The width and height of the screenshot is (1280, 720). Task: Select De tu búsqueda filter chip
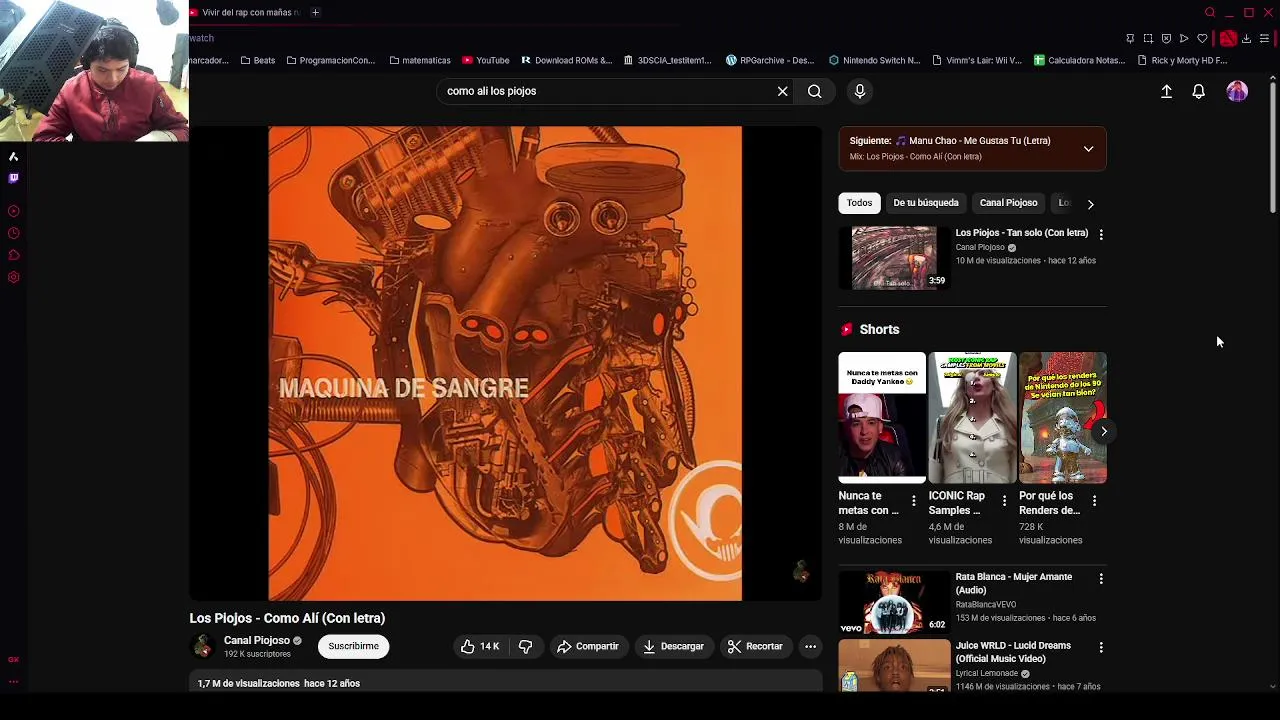point(925,203)
